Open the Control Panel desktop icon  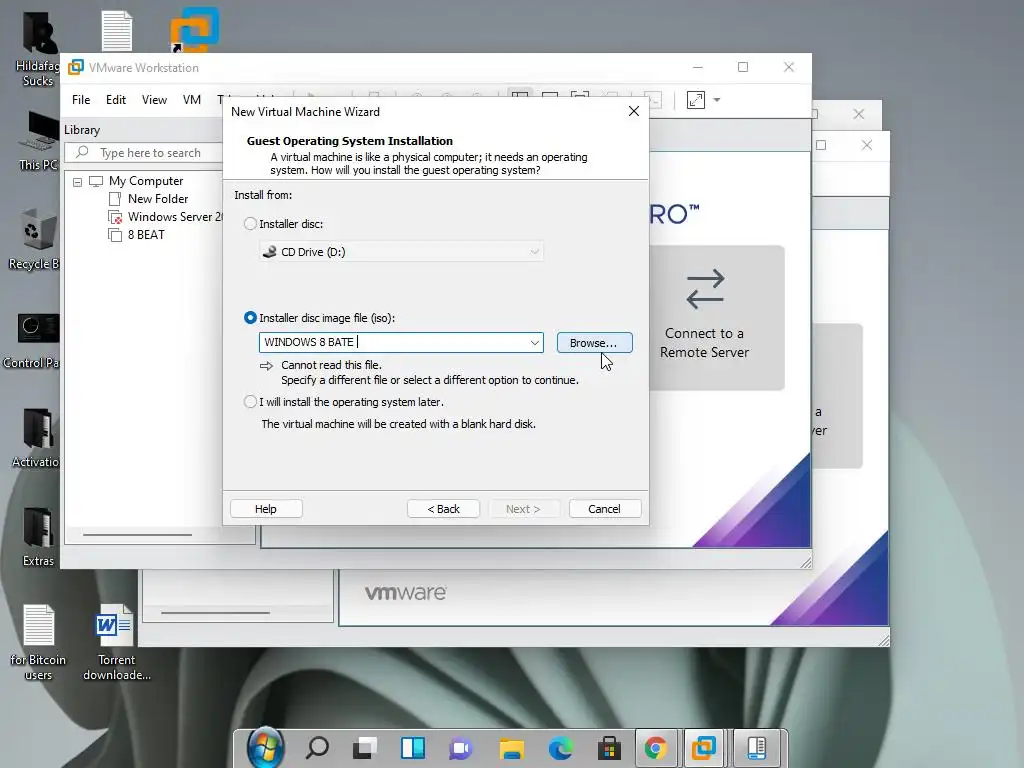coord(31,340)
